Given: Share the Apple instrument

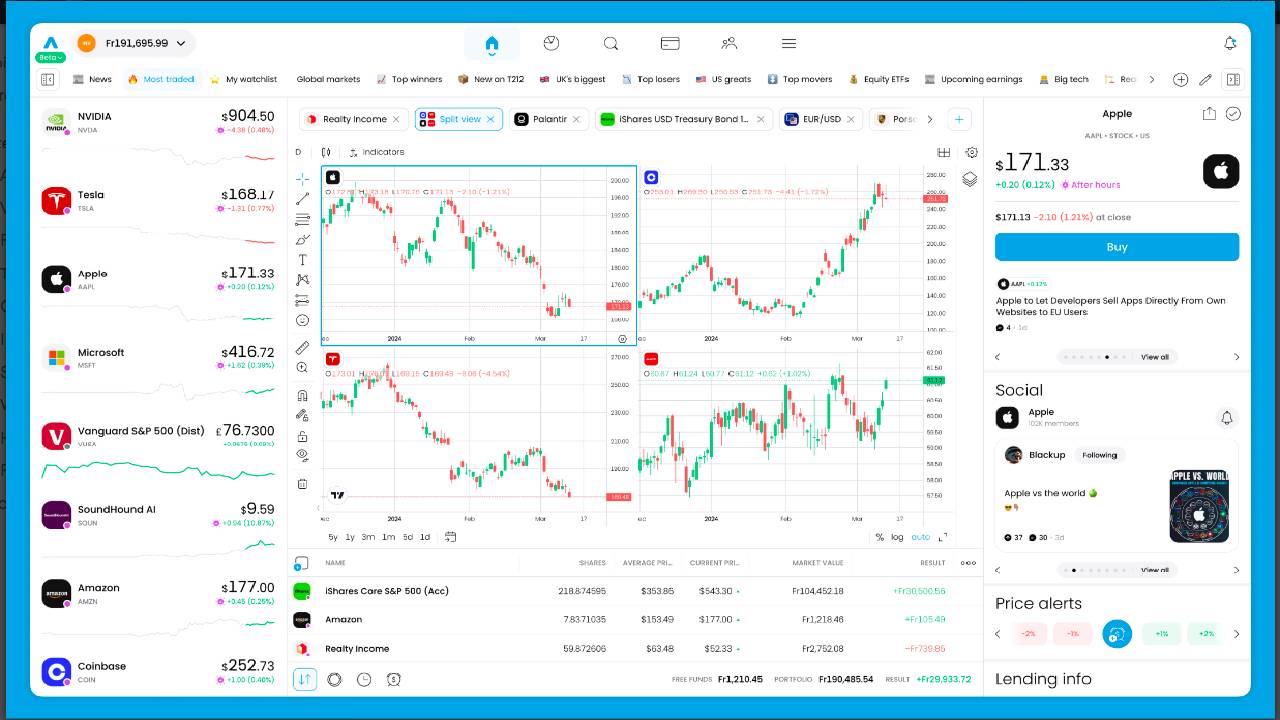Looking at the screenshot, I should (x=1209, y=114).
